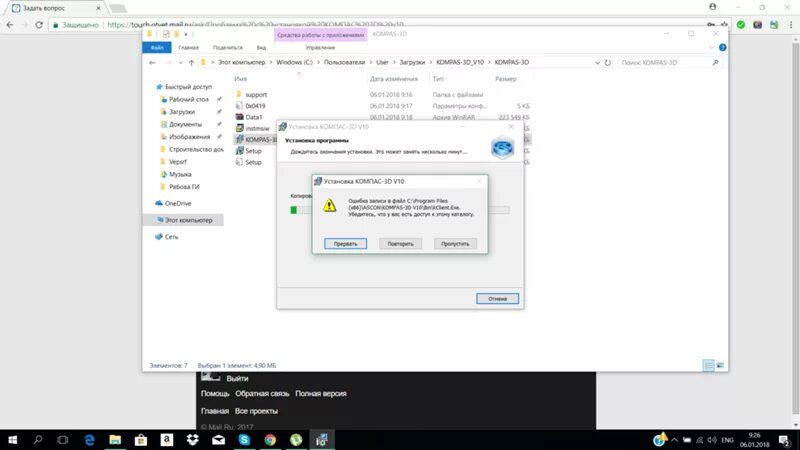Select Пользователи breadcrumb segment
The height and width of the screenshot is (450, 800).
[x=344, y=62]
